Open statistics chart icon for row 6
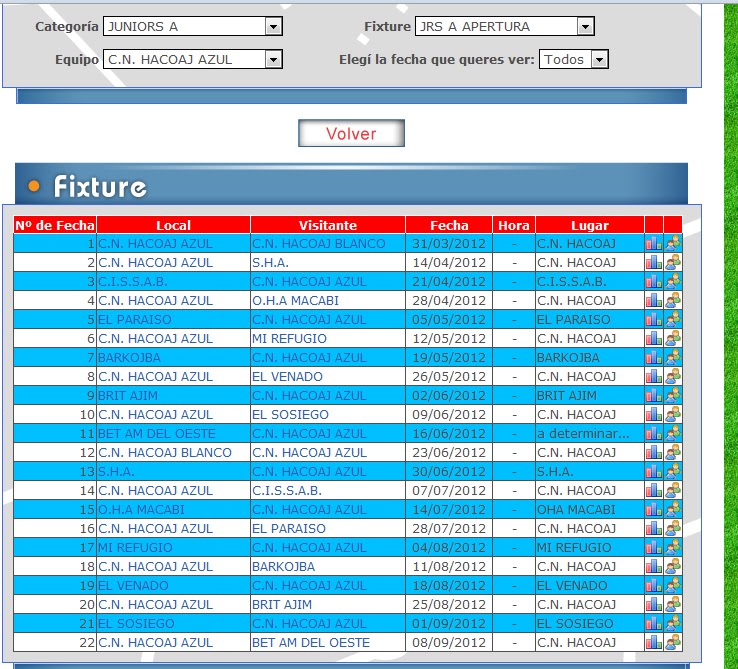738x669 pixels. click(653, 339)
